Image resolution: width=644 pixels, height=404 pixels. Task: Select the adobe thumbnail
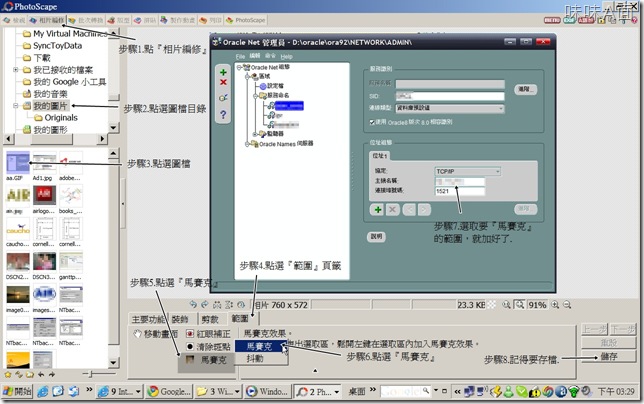coord(71,163)
